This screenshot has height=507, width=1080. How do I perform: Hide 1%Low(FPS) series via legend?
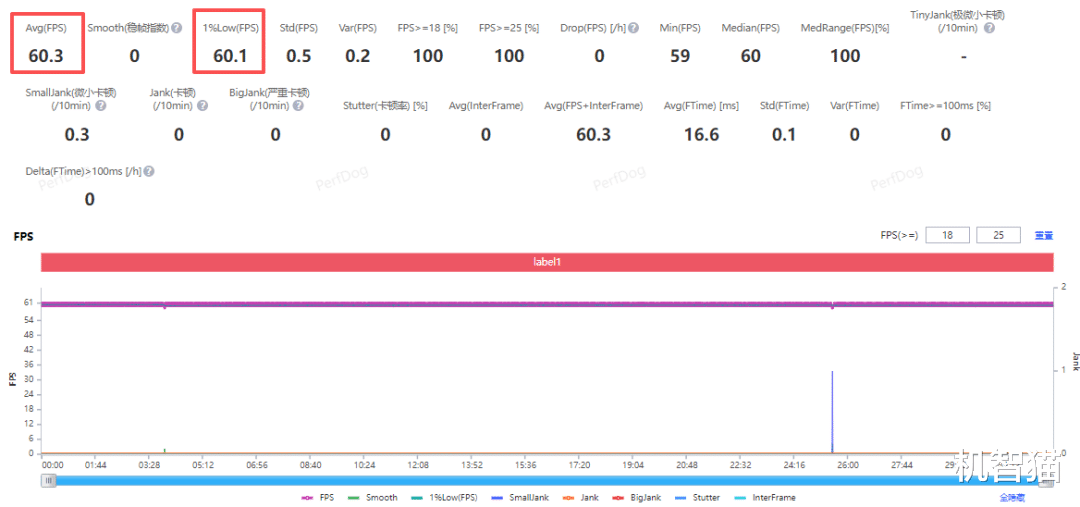(443, 497)
